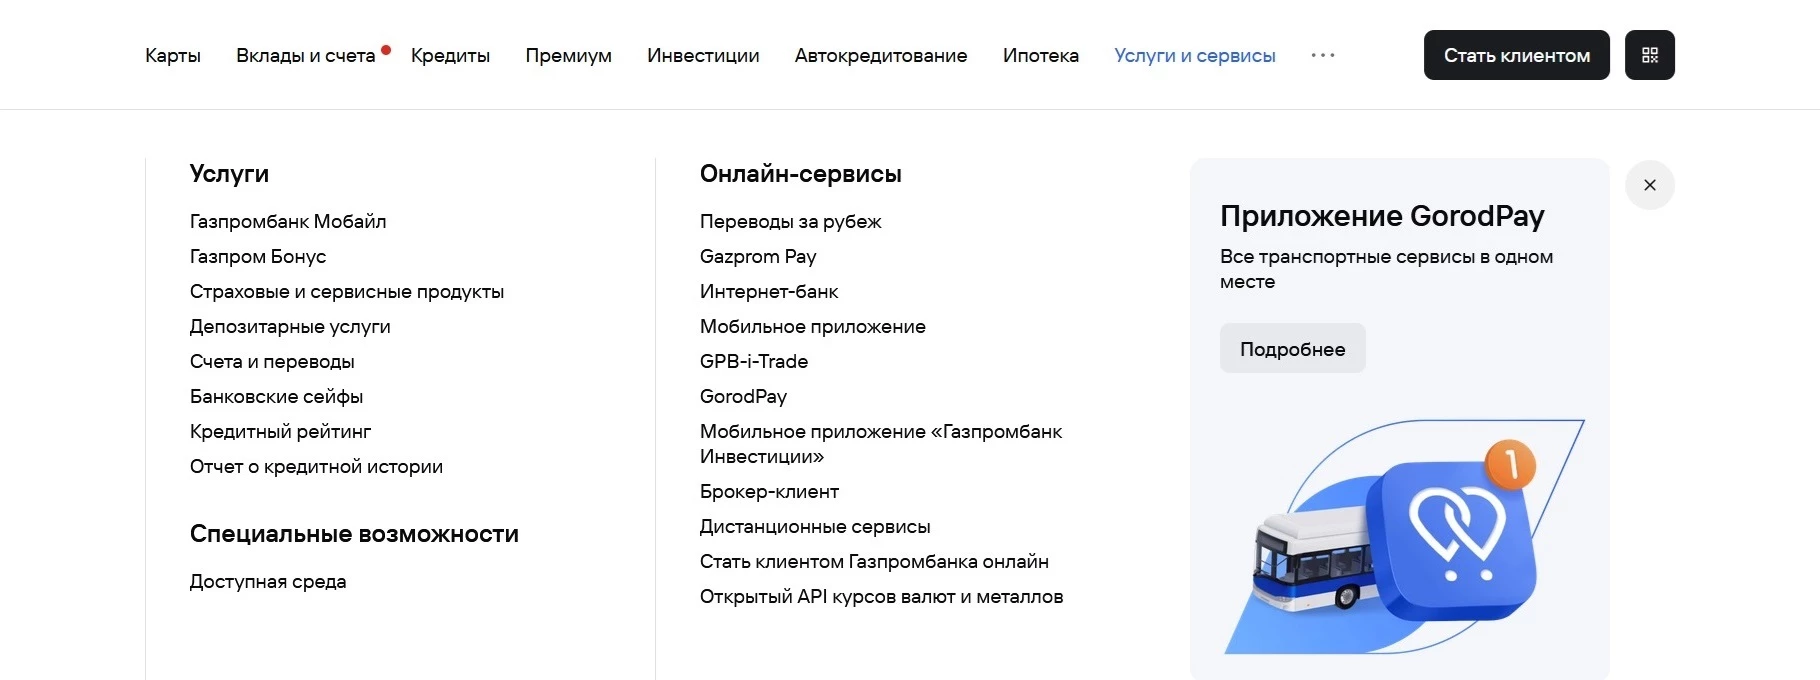Open Переводы за рубеж online service
Viewport: 1820px width, 680px height.
click(790, 221)
